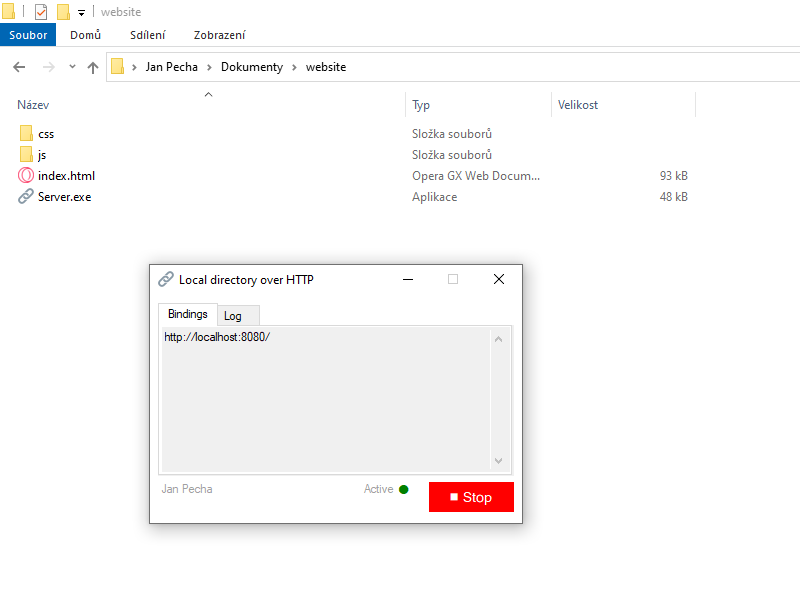Go up one folder level arrow
The image size is (800, 600).
click(93, 67)
